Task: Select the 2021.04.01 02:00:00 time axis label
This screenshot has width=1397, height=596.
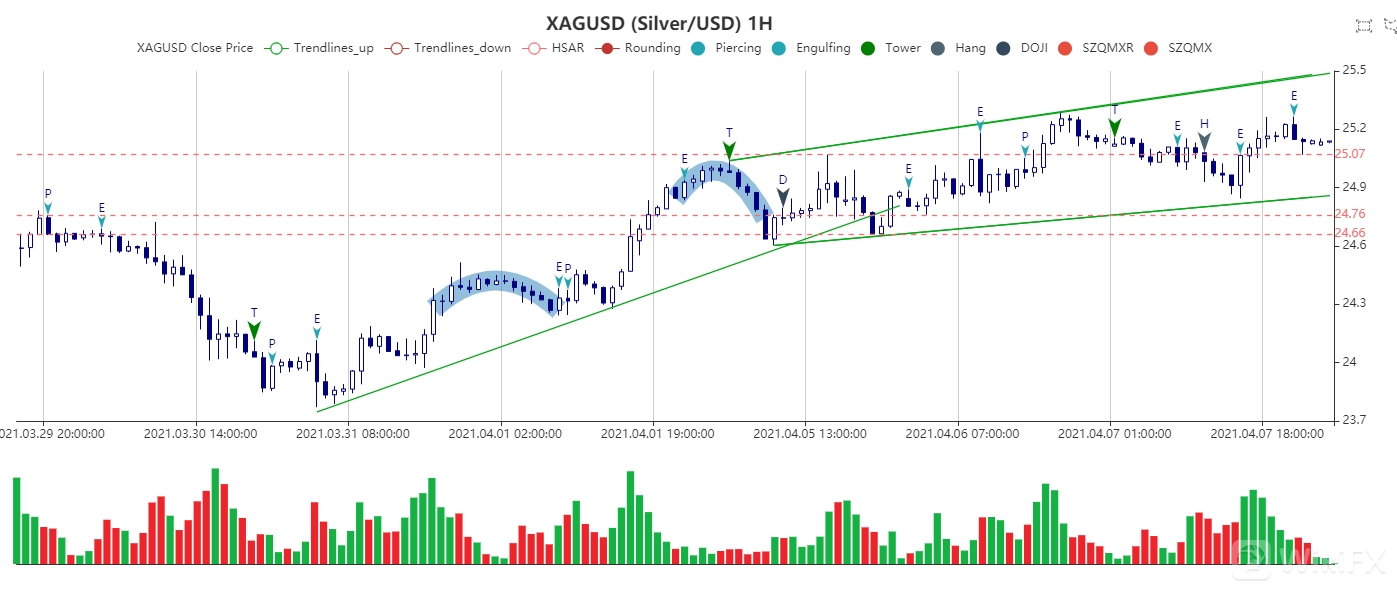Action: (503, 434)
